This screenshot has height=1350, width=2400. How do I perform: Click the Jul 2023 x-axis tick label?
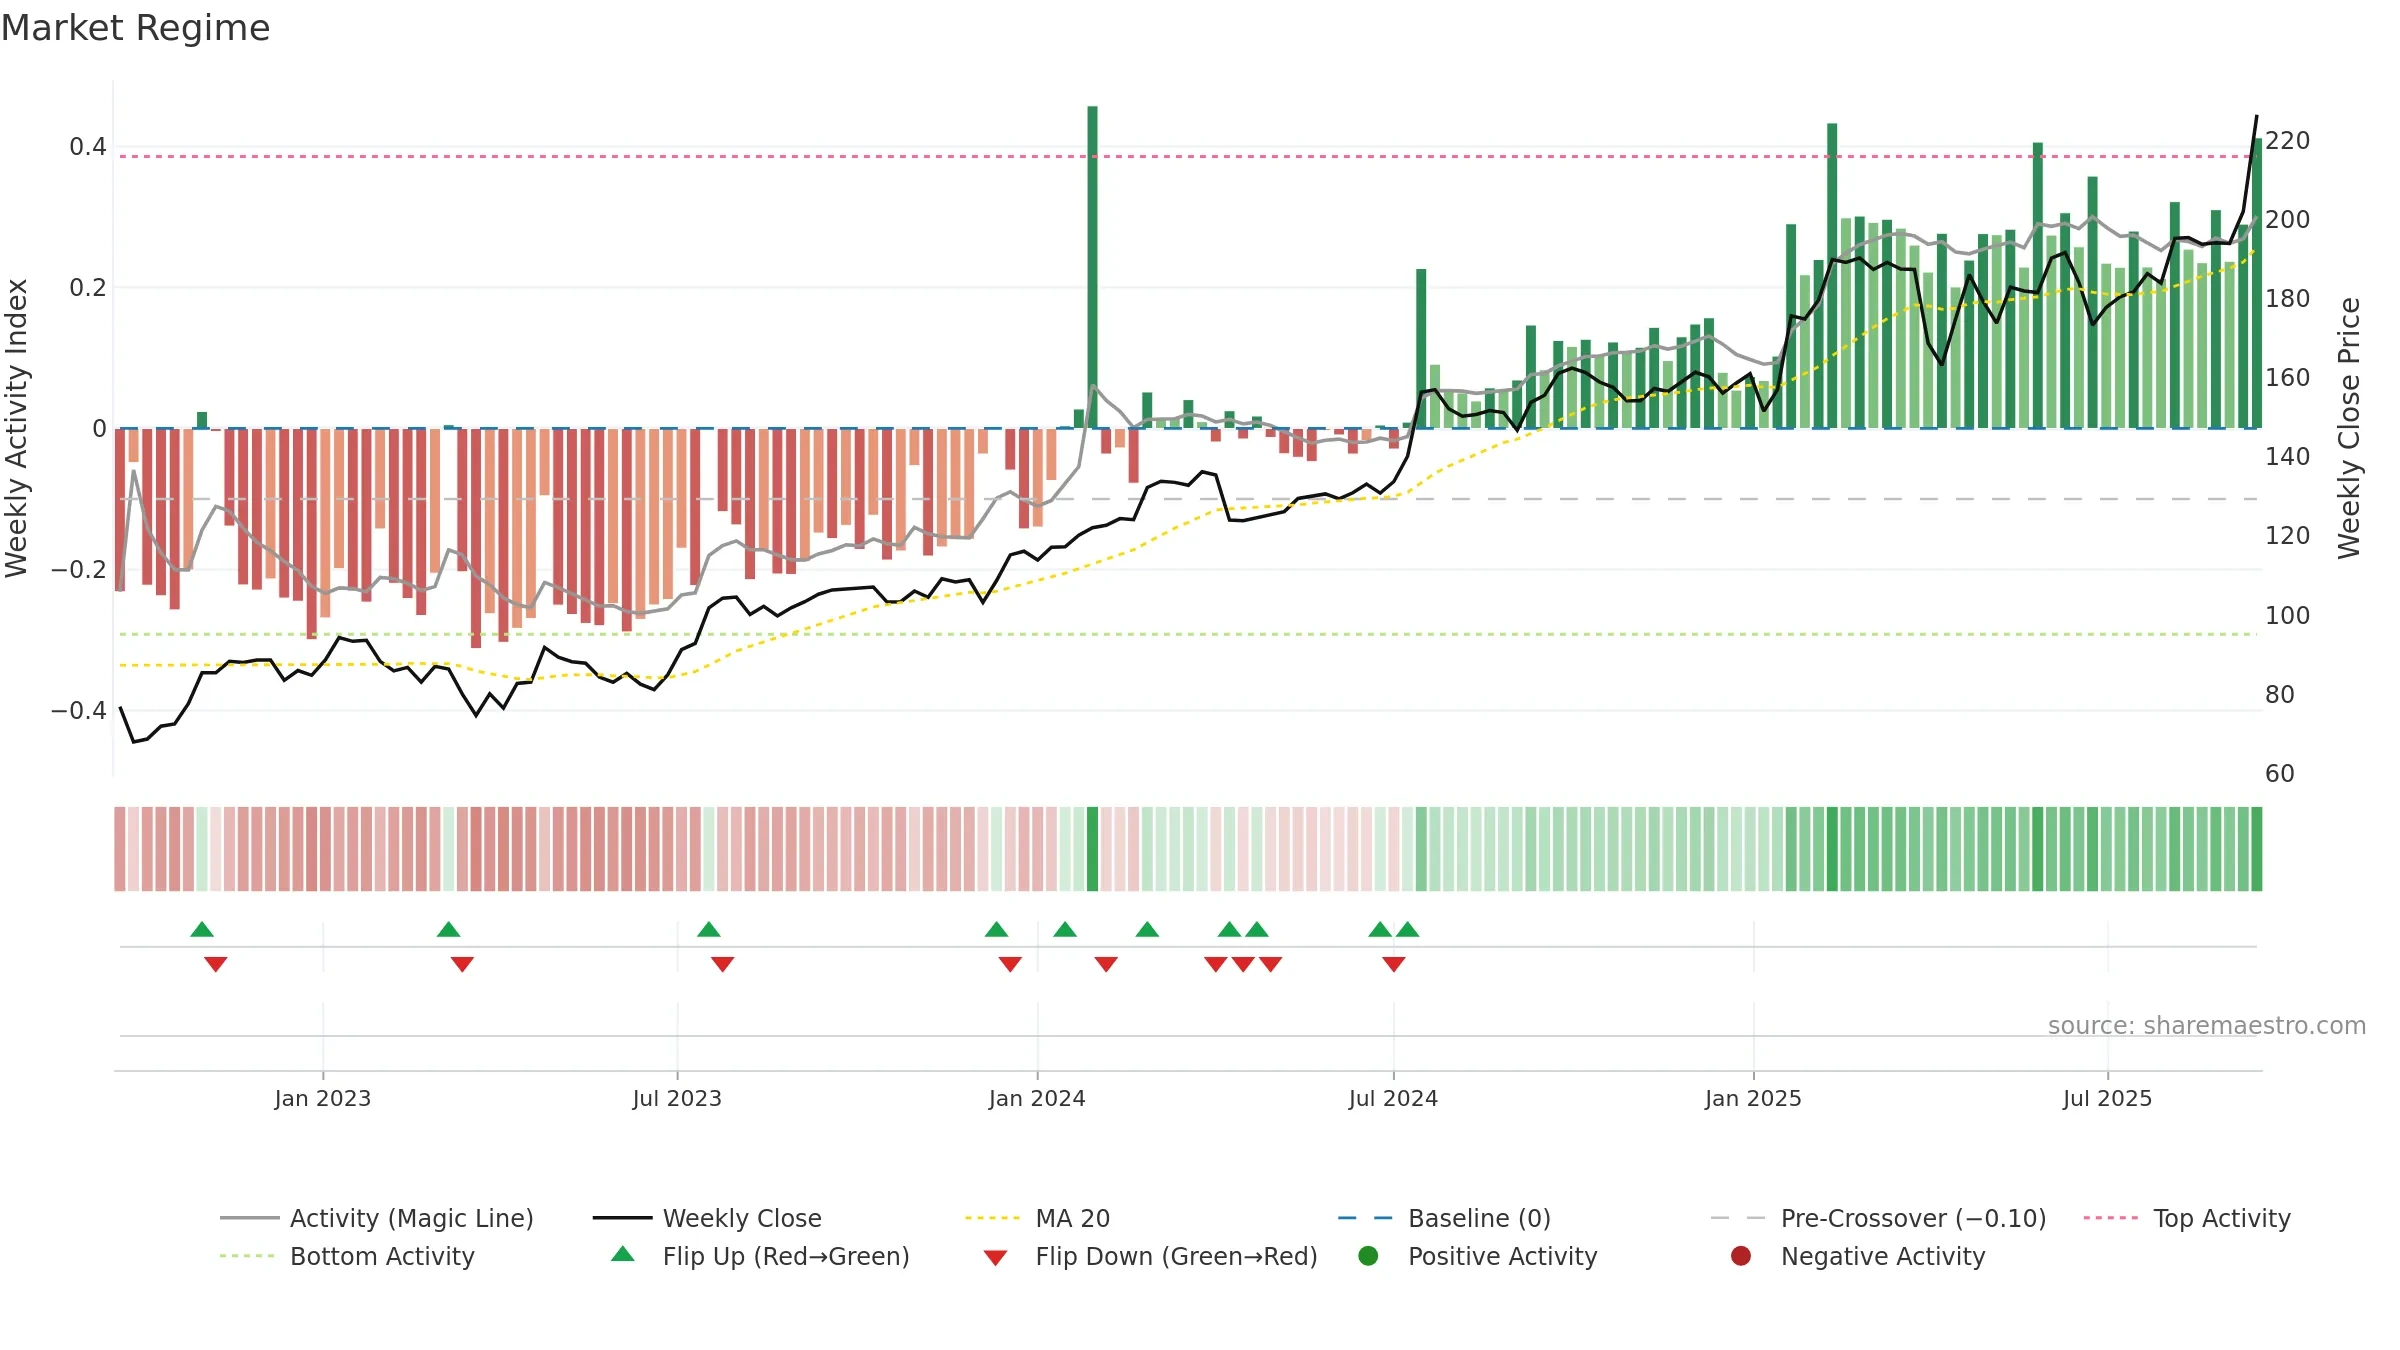click(677, 1098)
